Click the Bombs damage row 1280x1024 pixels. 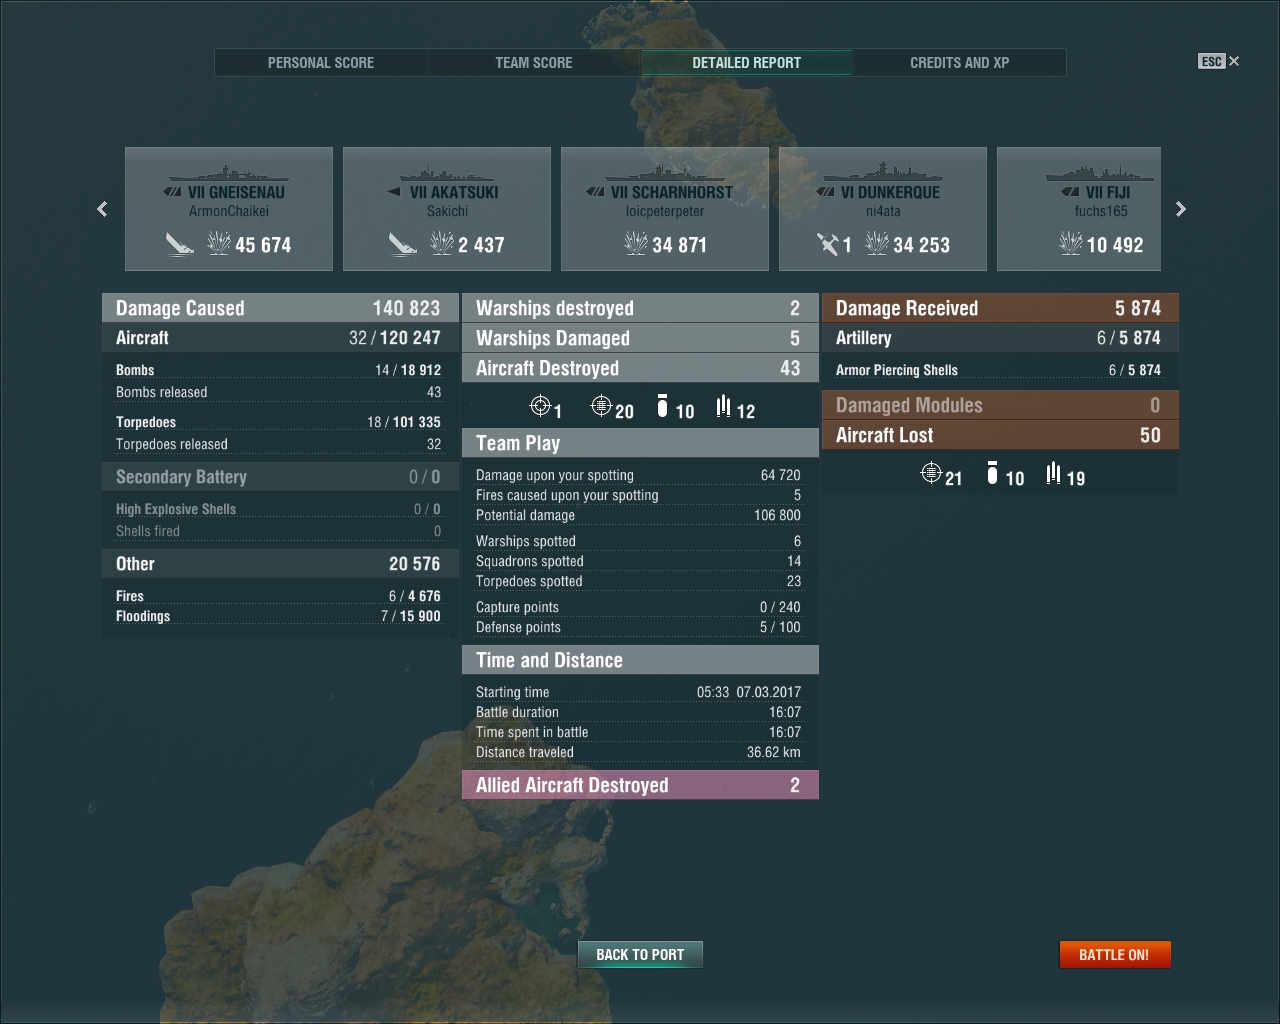(278, 370)
